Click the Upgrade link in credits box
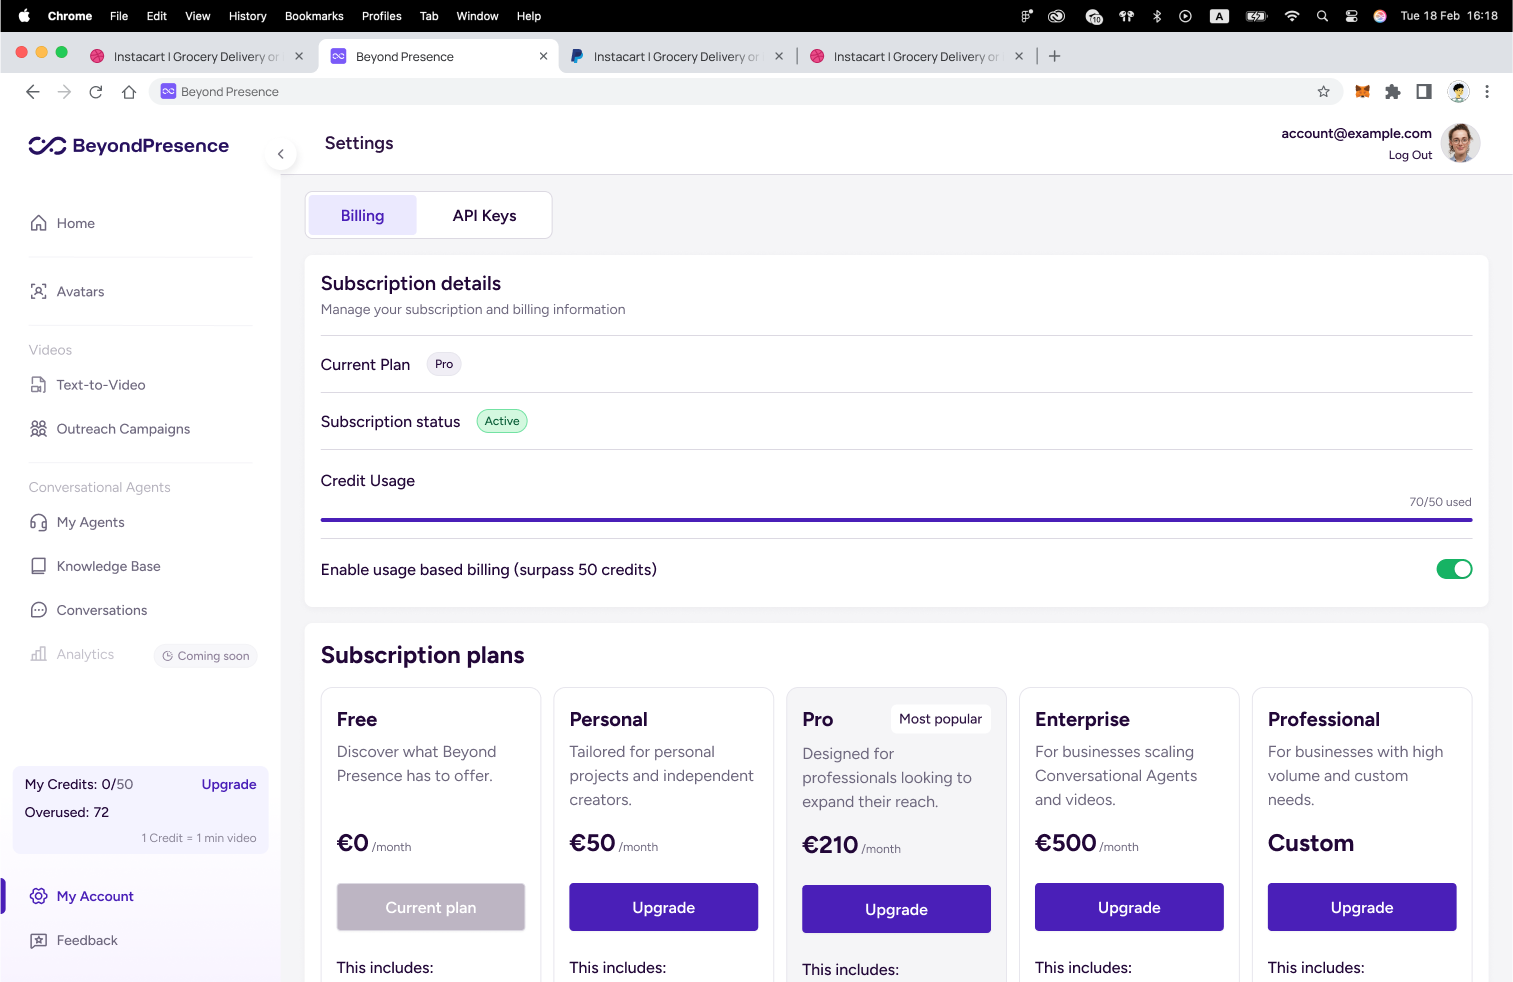 pos(229,784)
